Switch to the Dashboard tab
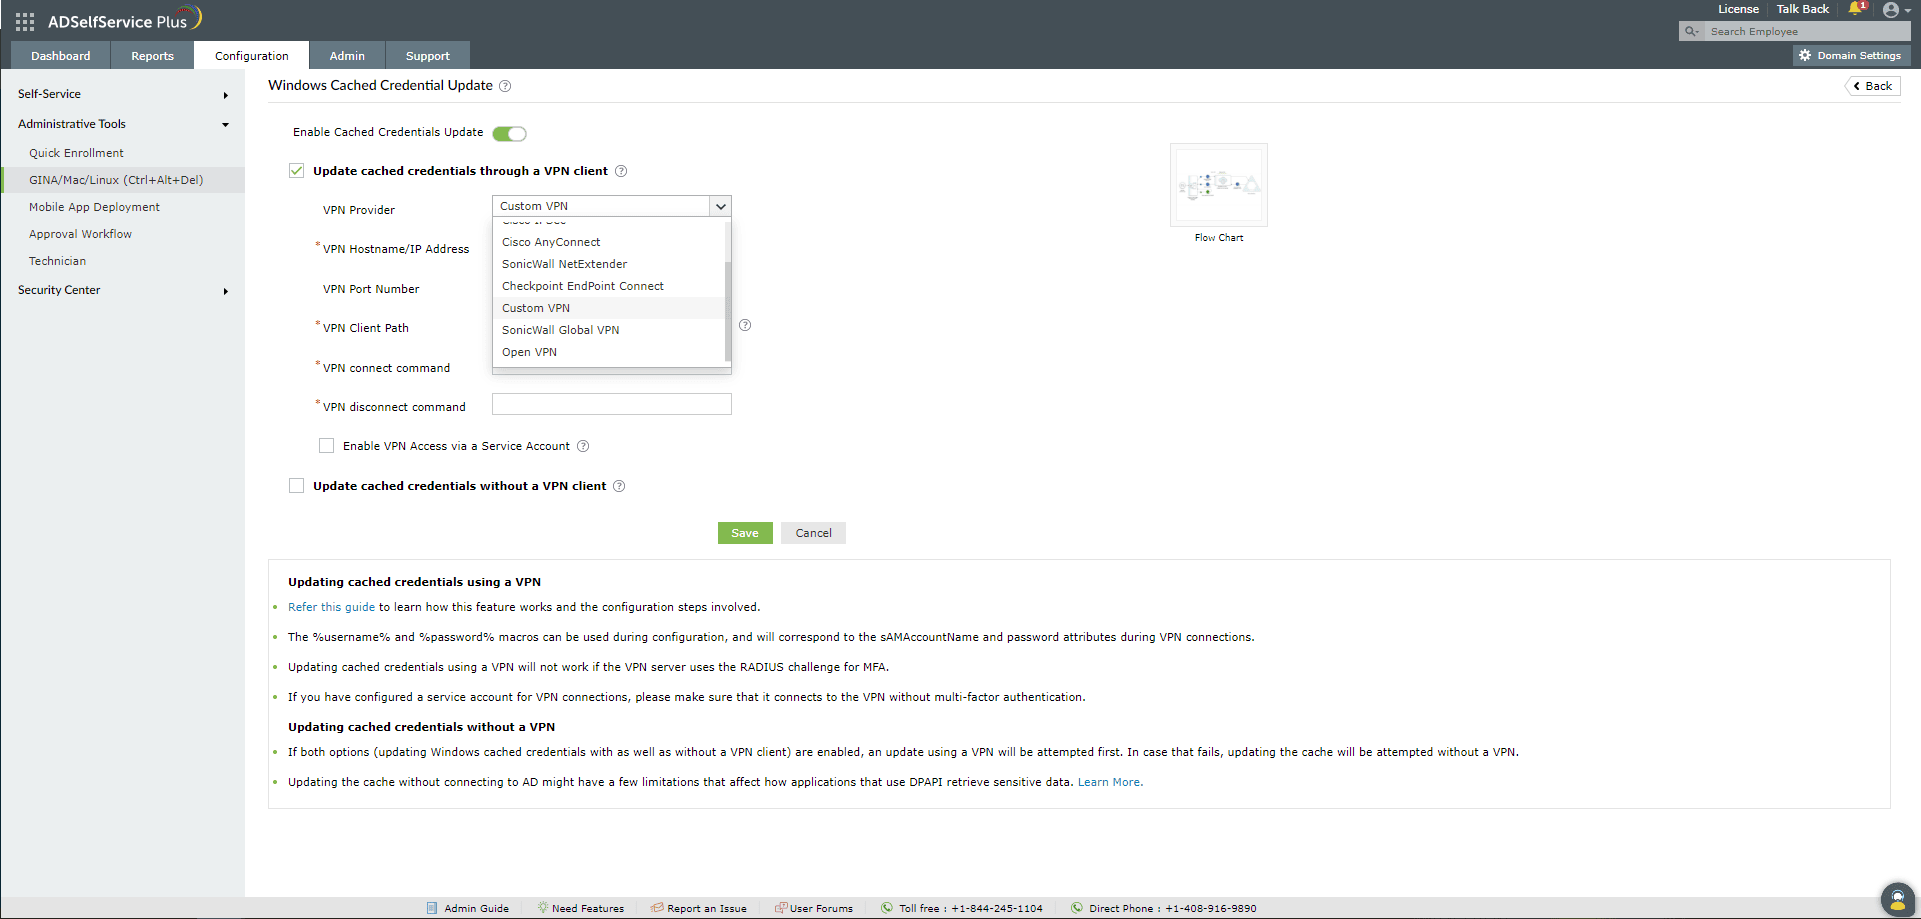The width and height of the screenshot is (1921, 919). click(60, 56)
